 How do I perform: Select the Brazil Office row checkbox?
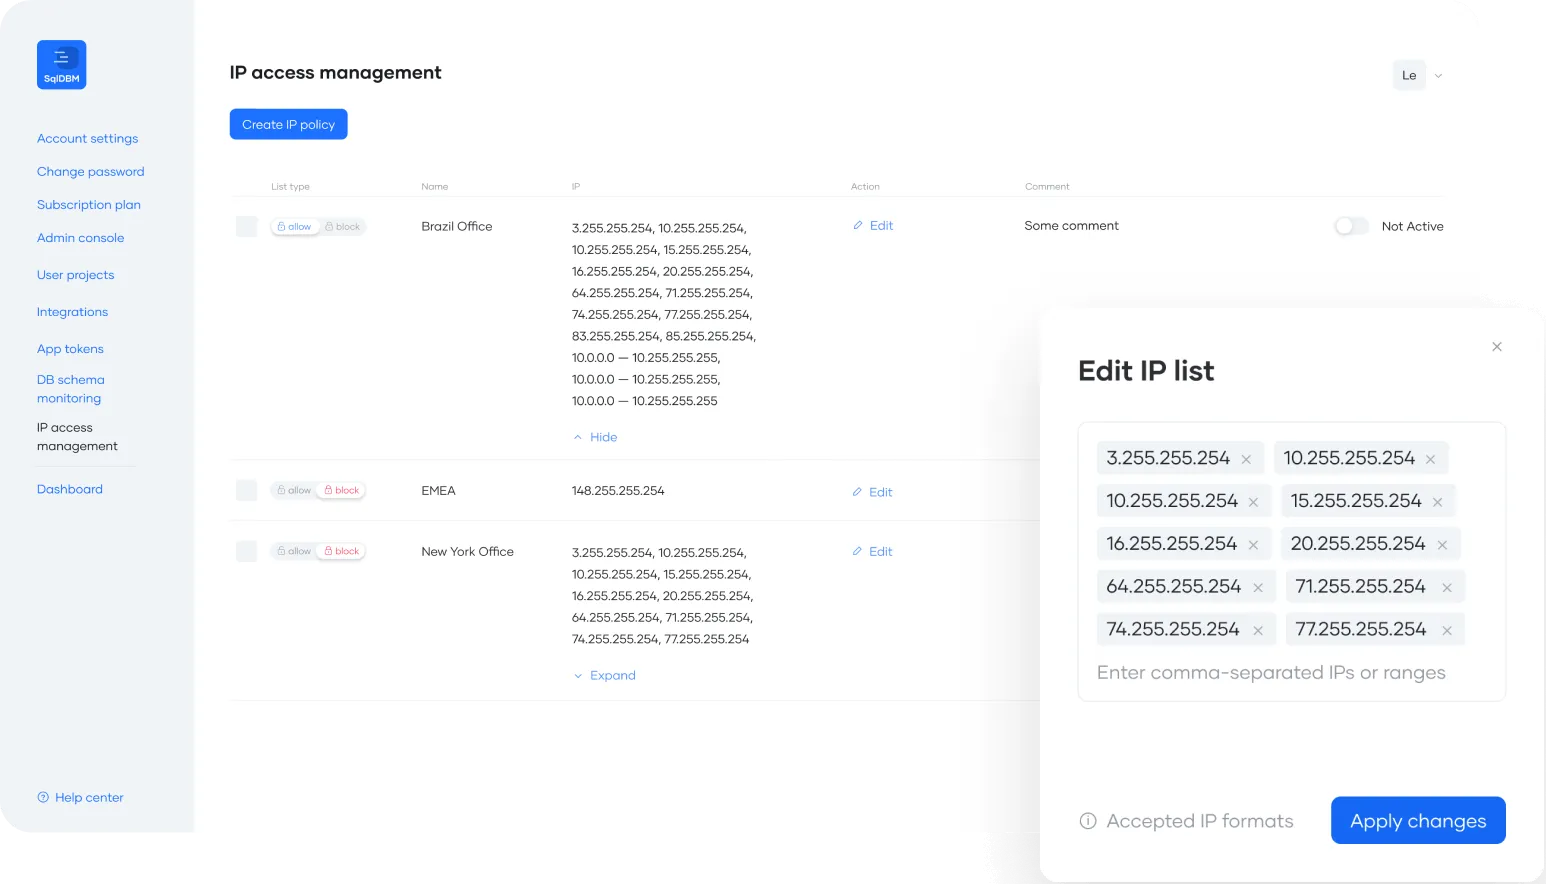point(247,227)
